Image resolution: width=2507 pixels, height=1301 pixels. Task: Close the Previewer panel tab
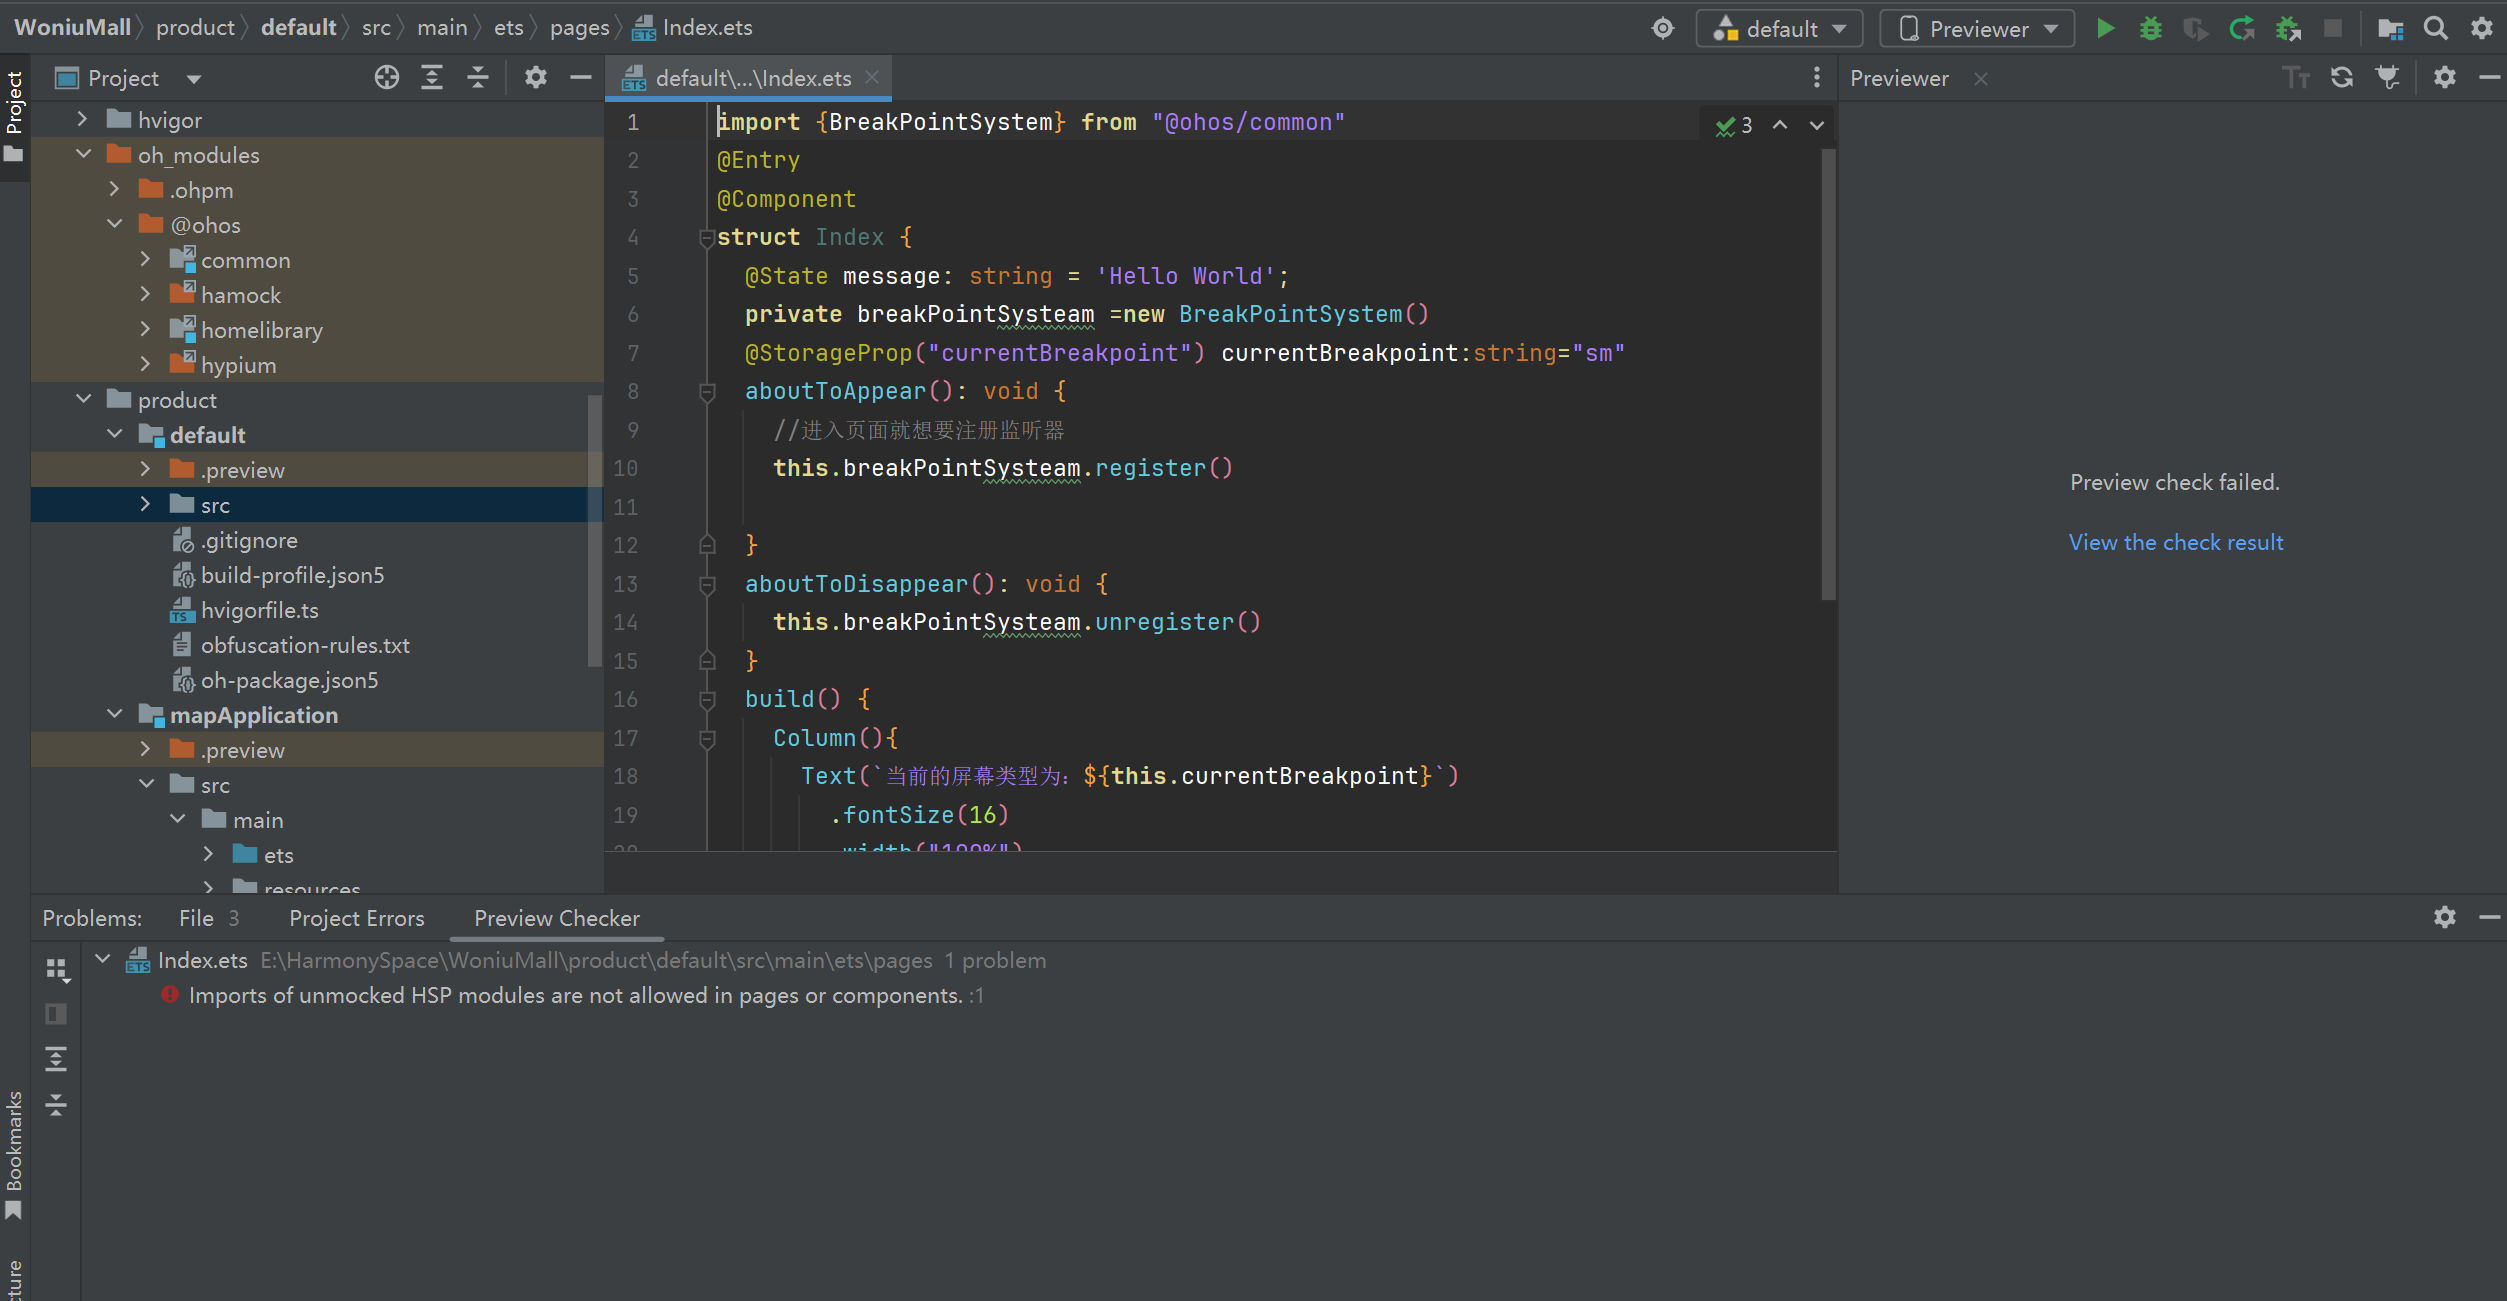point(1980,78)
